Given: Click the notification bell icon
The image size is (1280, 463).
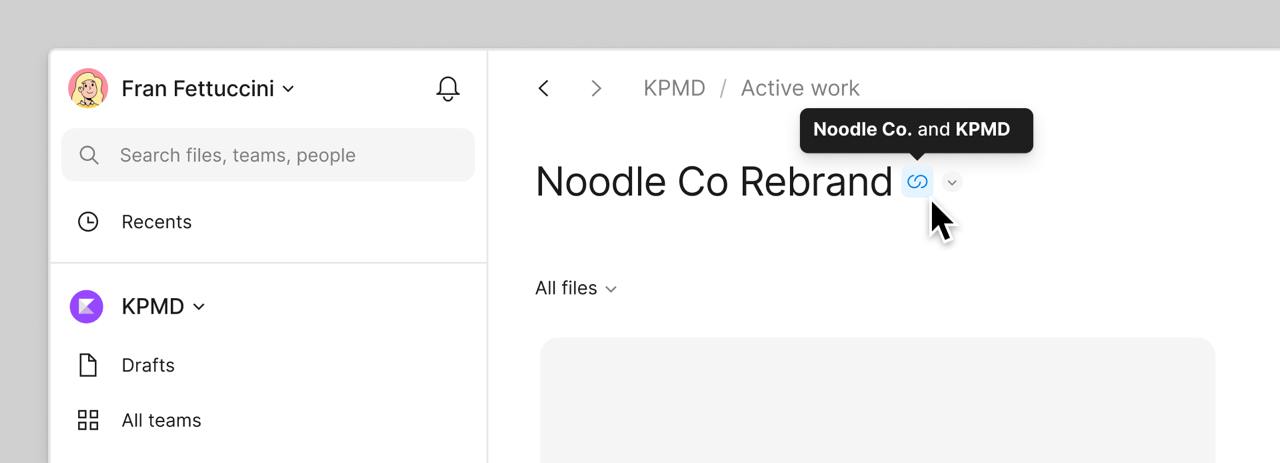Looking at the screenshot, I should click(x=448, y=89).
